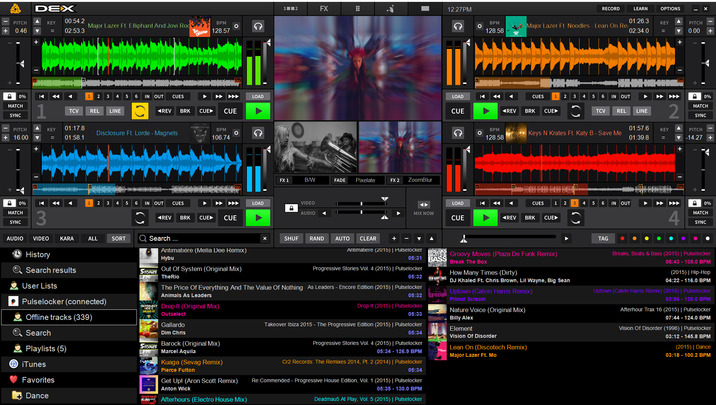Toggle the yellow loop icon on deck 1
This screenshot has width=716, height=405.
(x=139, y=110)
